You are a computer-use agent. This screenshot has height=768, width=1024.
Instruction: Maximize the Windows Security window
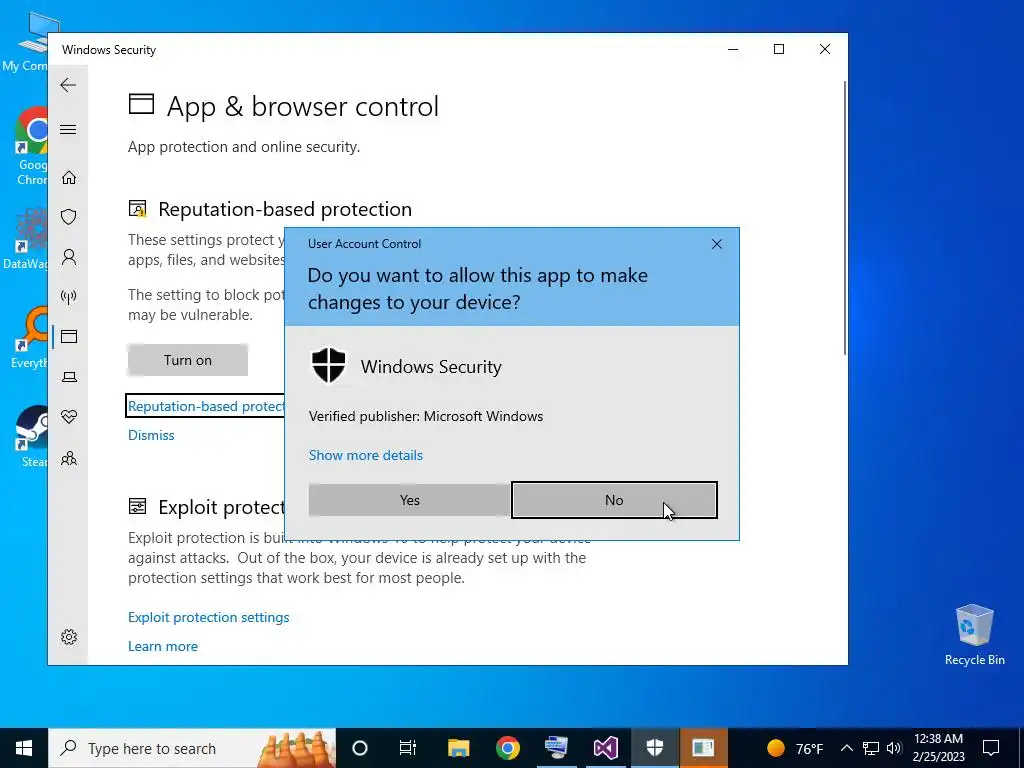pyautogui.click(x=778, y=49)
